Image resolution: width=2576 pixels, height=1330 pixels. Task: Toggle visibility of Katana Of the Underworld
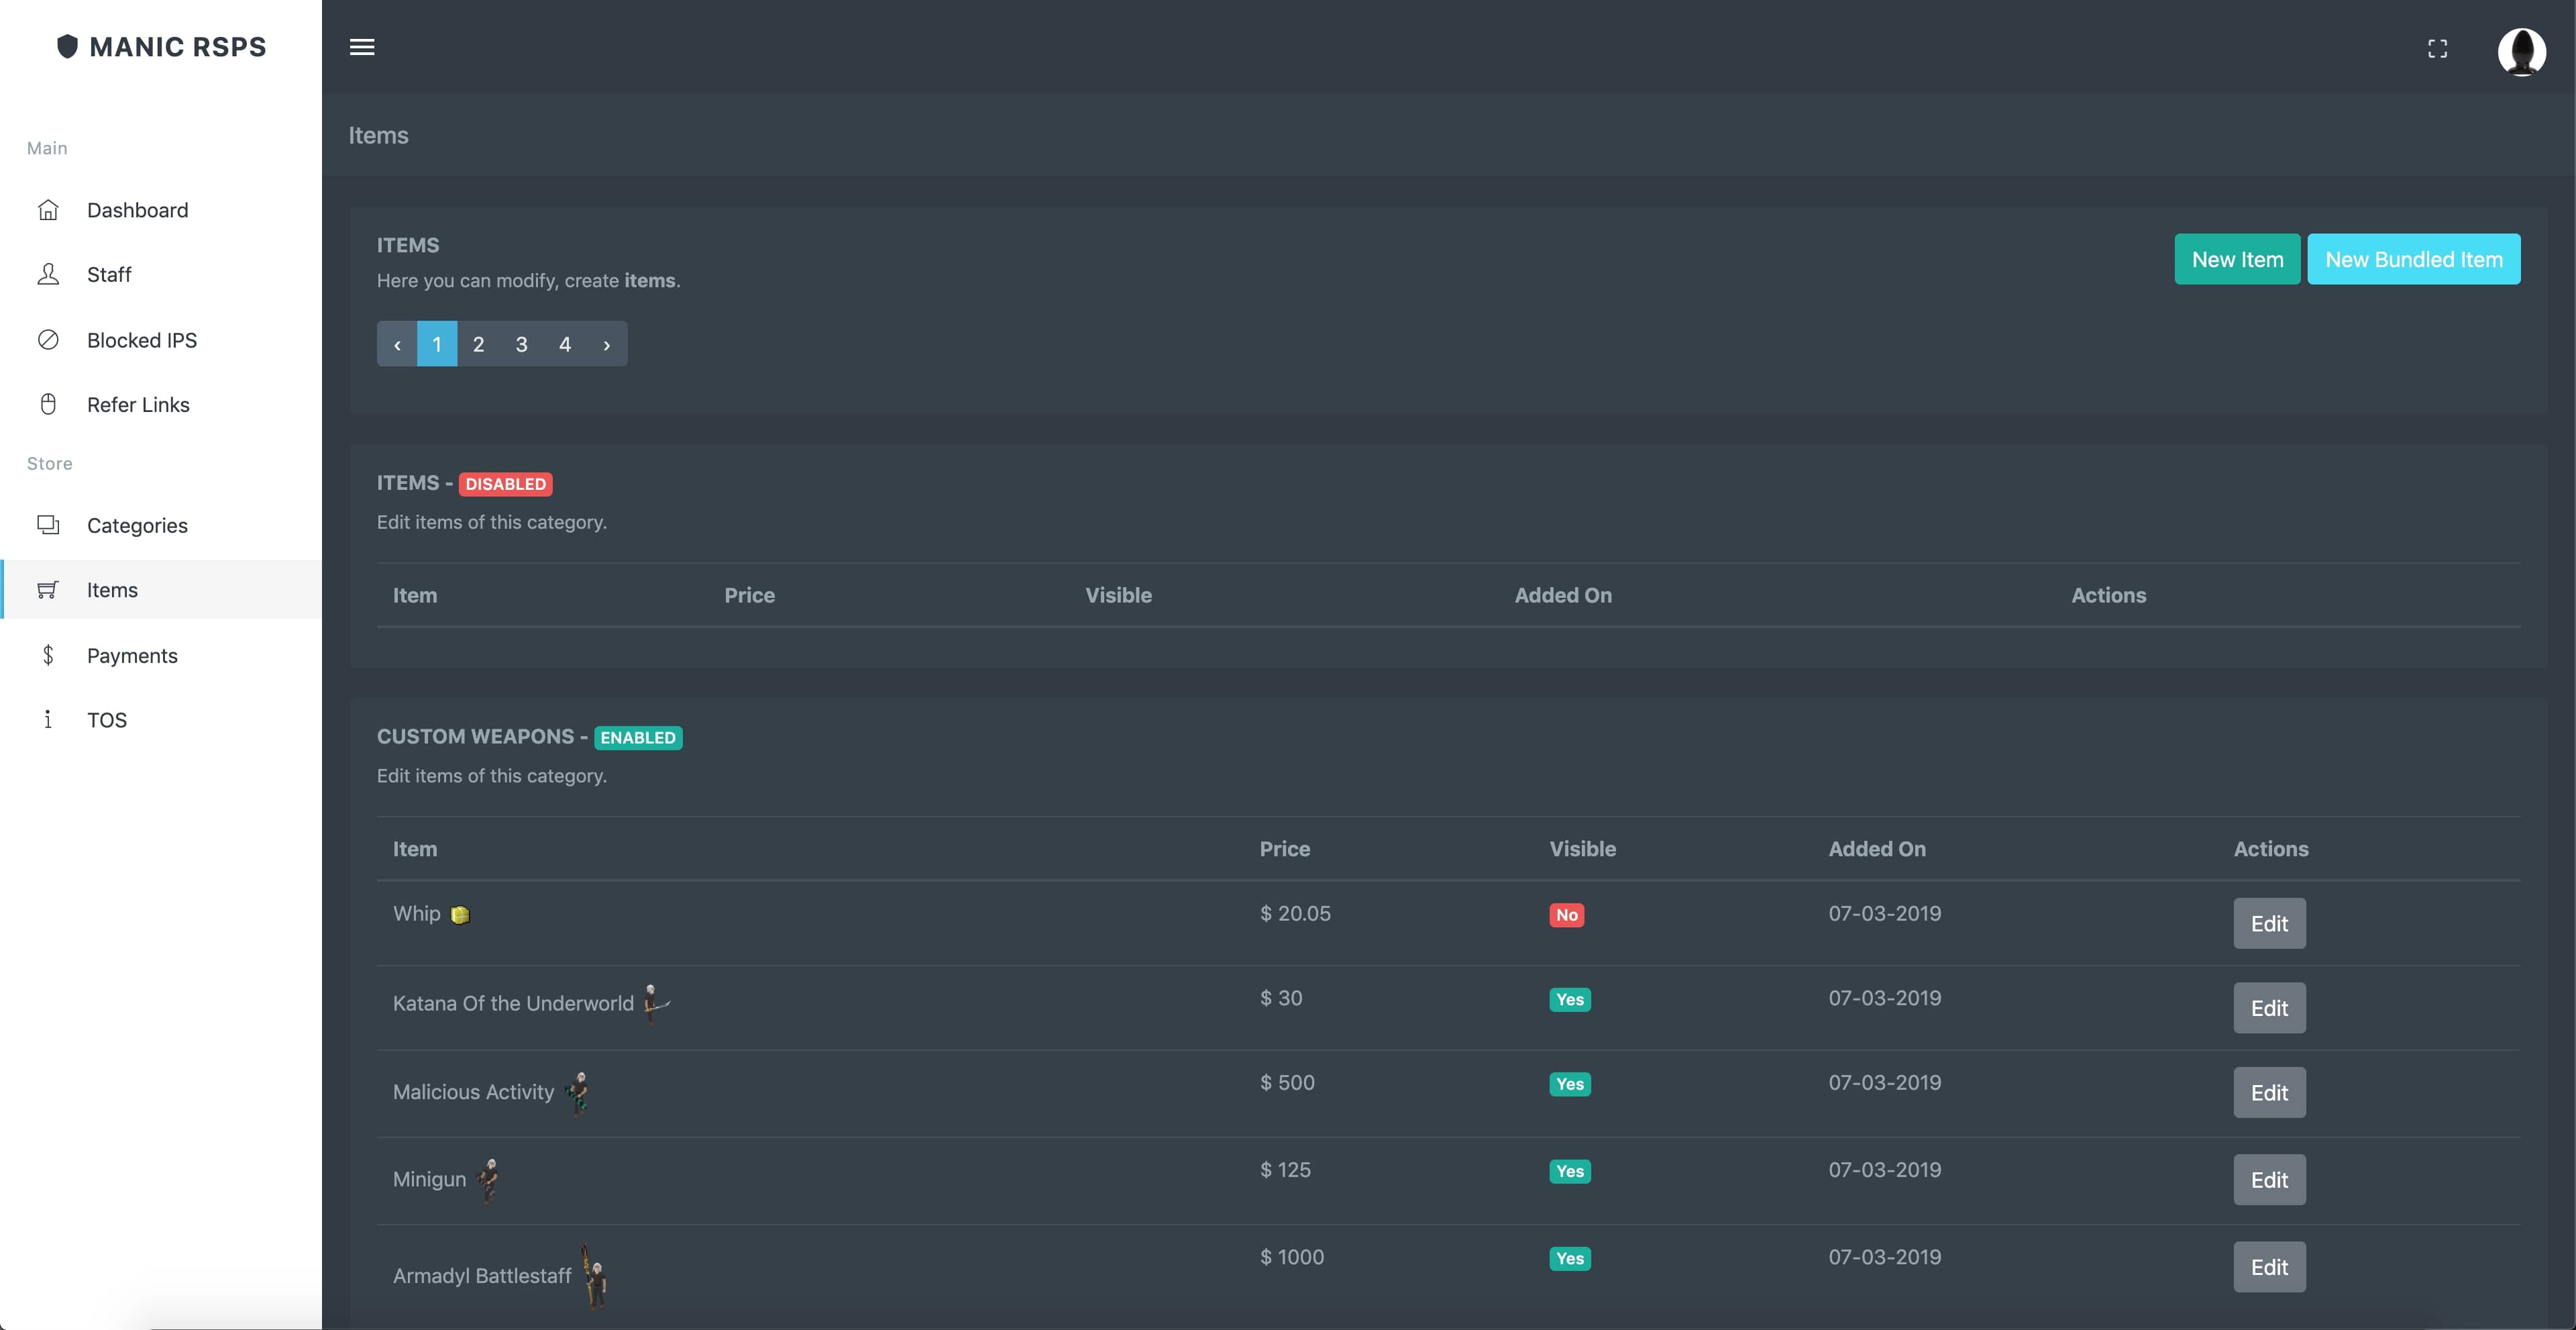[1569, 1000]
